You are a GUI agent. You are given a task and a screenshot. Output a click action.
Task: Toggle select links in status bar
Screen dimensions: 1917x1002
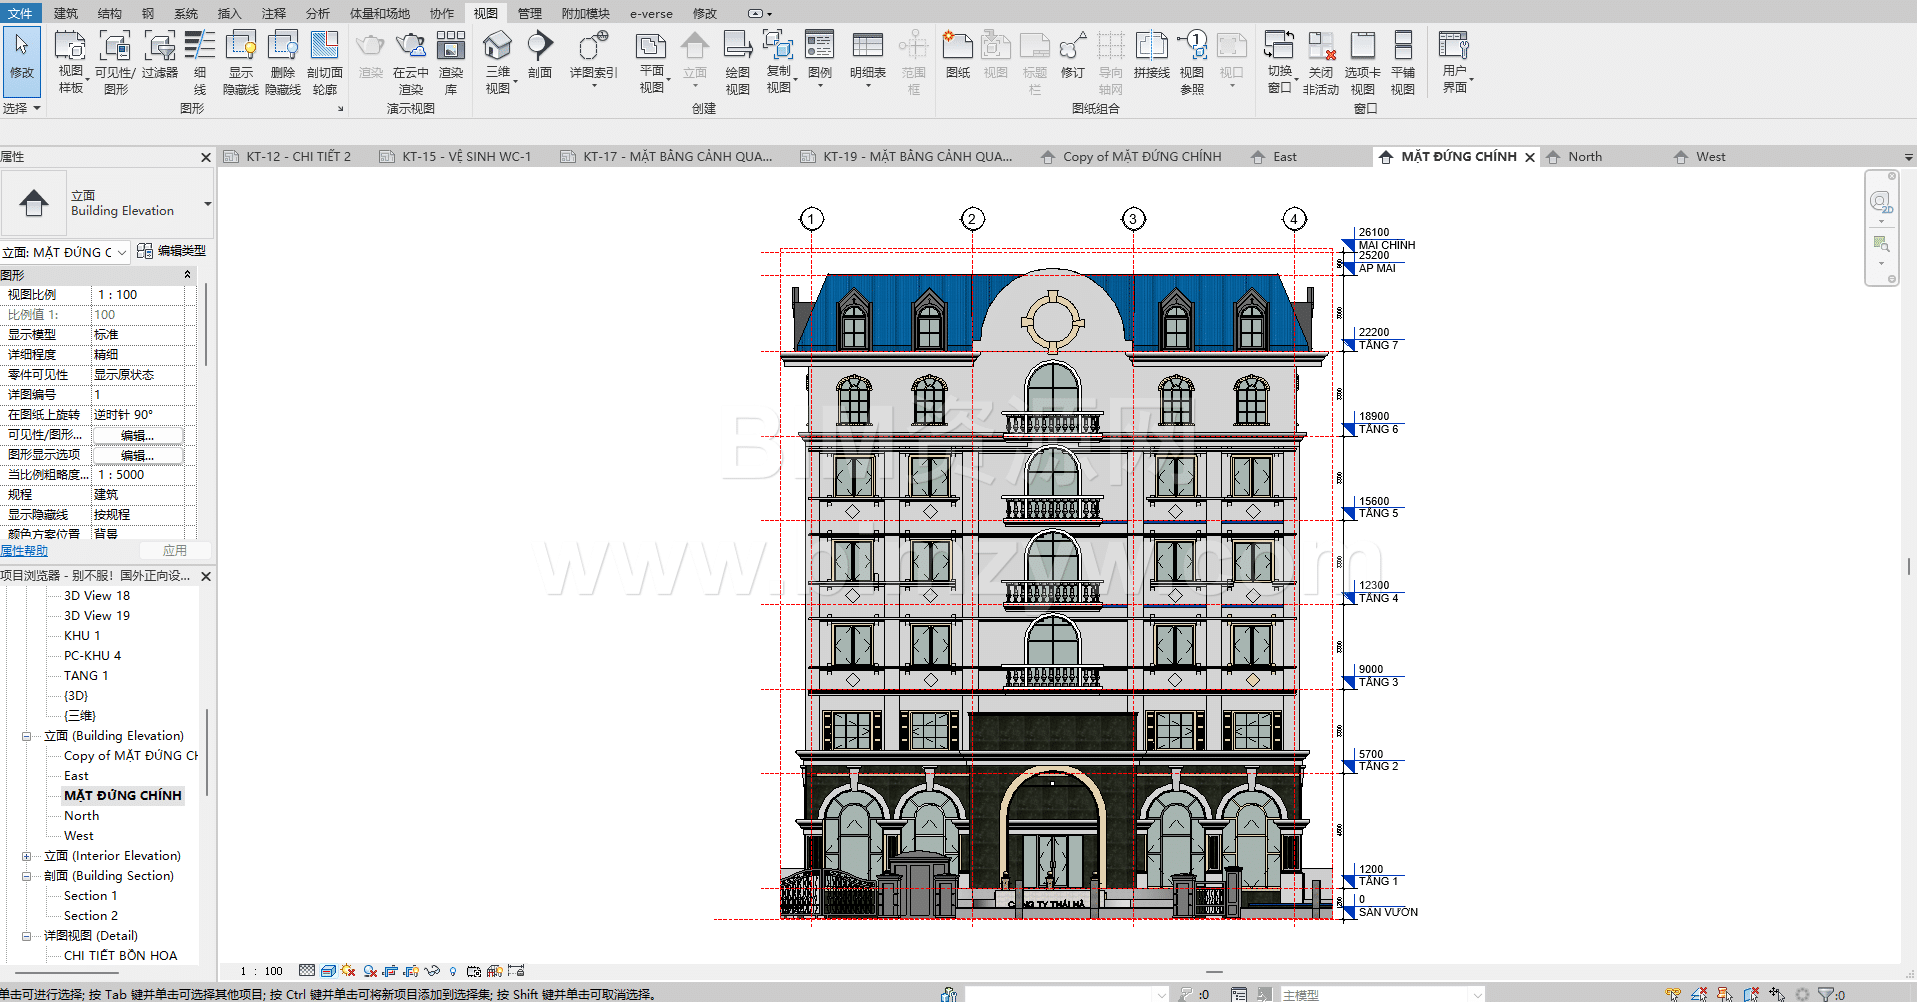point(1673,994)
